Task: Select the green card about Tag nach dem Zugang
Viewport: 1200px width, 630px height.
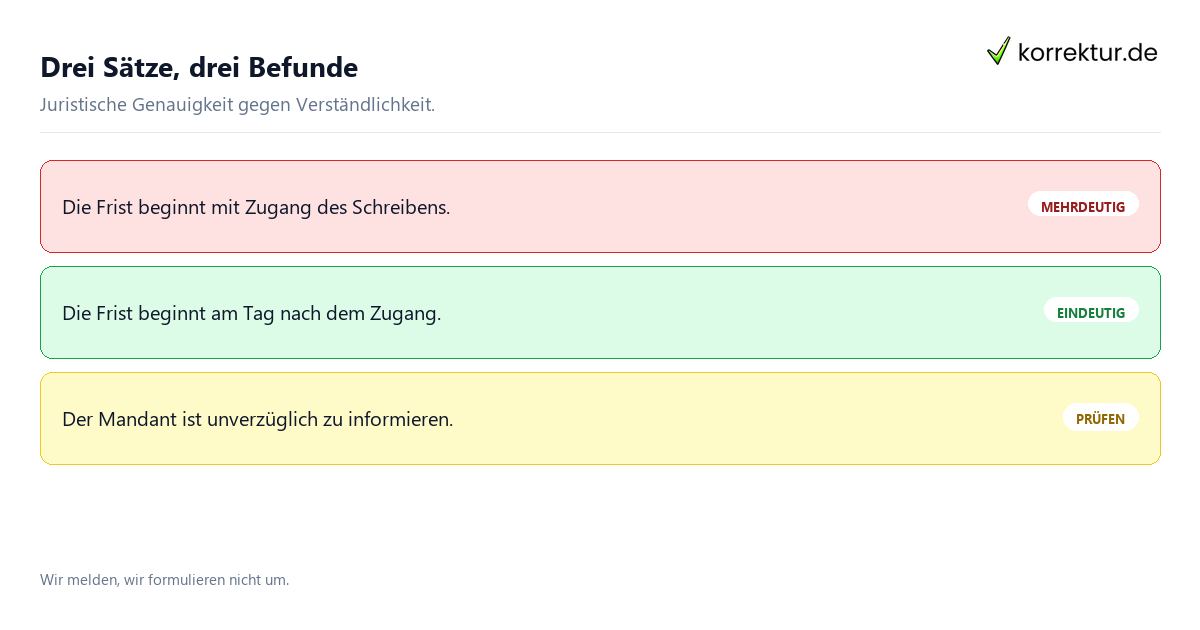Action: pos(600,313)
